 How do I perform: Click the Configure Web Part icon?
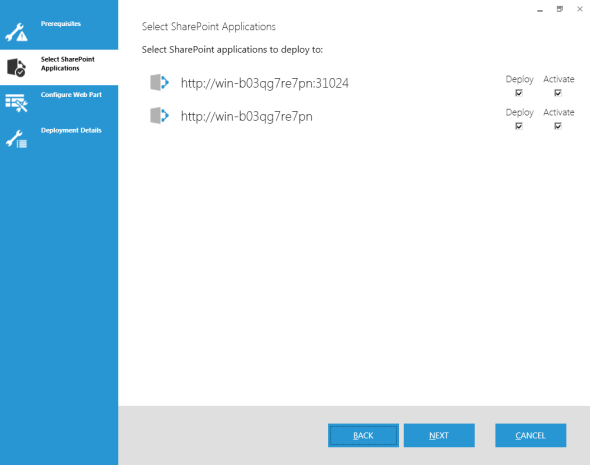pyautogui.click(x=16, y=103)
